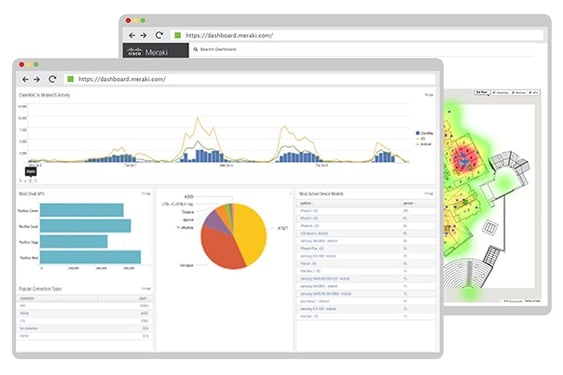Click the search magnifier icon beside Search Dashboard
Screen dimensions: 563x375
click(x=196, y=49)
